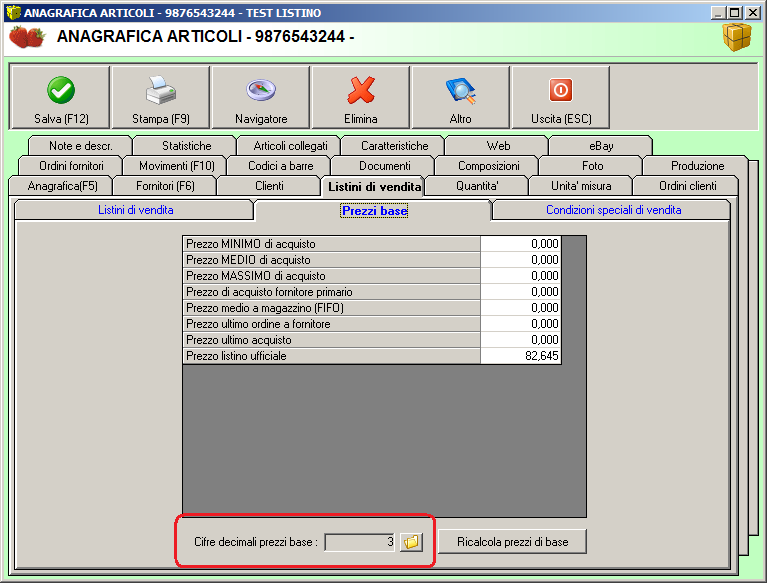Image resolution: width=767 pixels, height=583 pixels.
Task: Go to the Anagrafica(F5) tab
Action: pyautogui.click(x=62, y=186)
